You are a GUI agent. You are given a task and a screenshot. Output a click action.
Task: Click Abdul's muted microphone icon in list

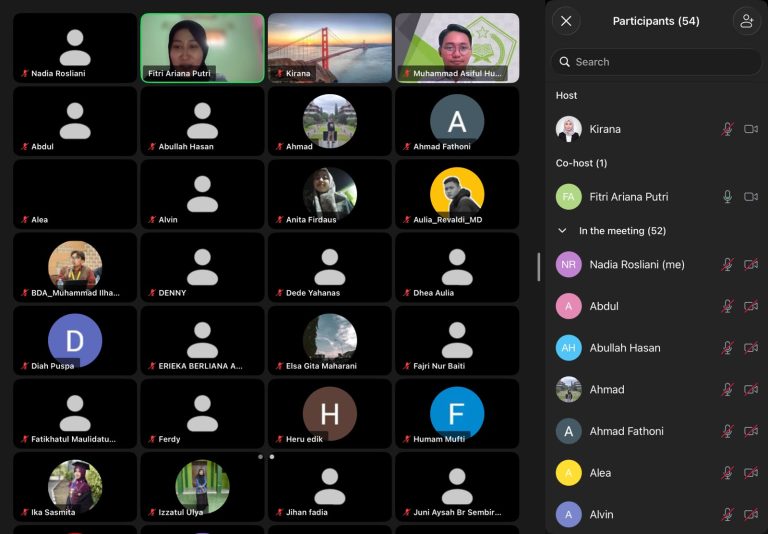pos(727,306)
